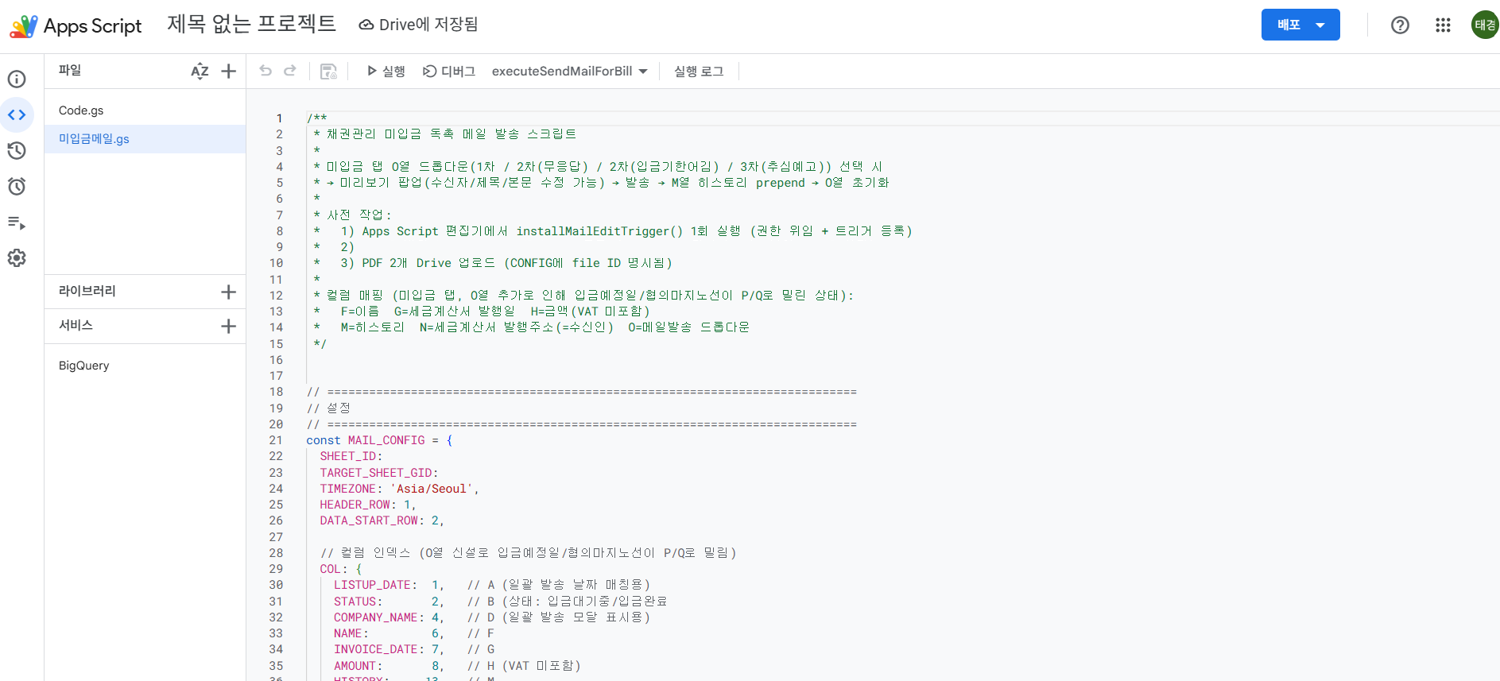Open the blue 배포 deploy dropdown
The height and width of the screenshot is (681, 1500).
coord(1300,25)
